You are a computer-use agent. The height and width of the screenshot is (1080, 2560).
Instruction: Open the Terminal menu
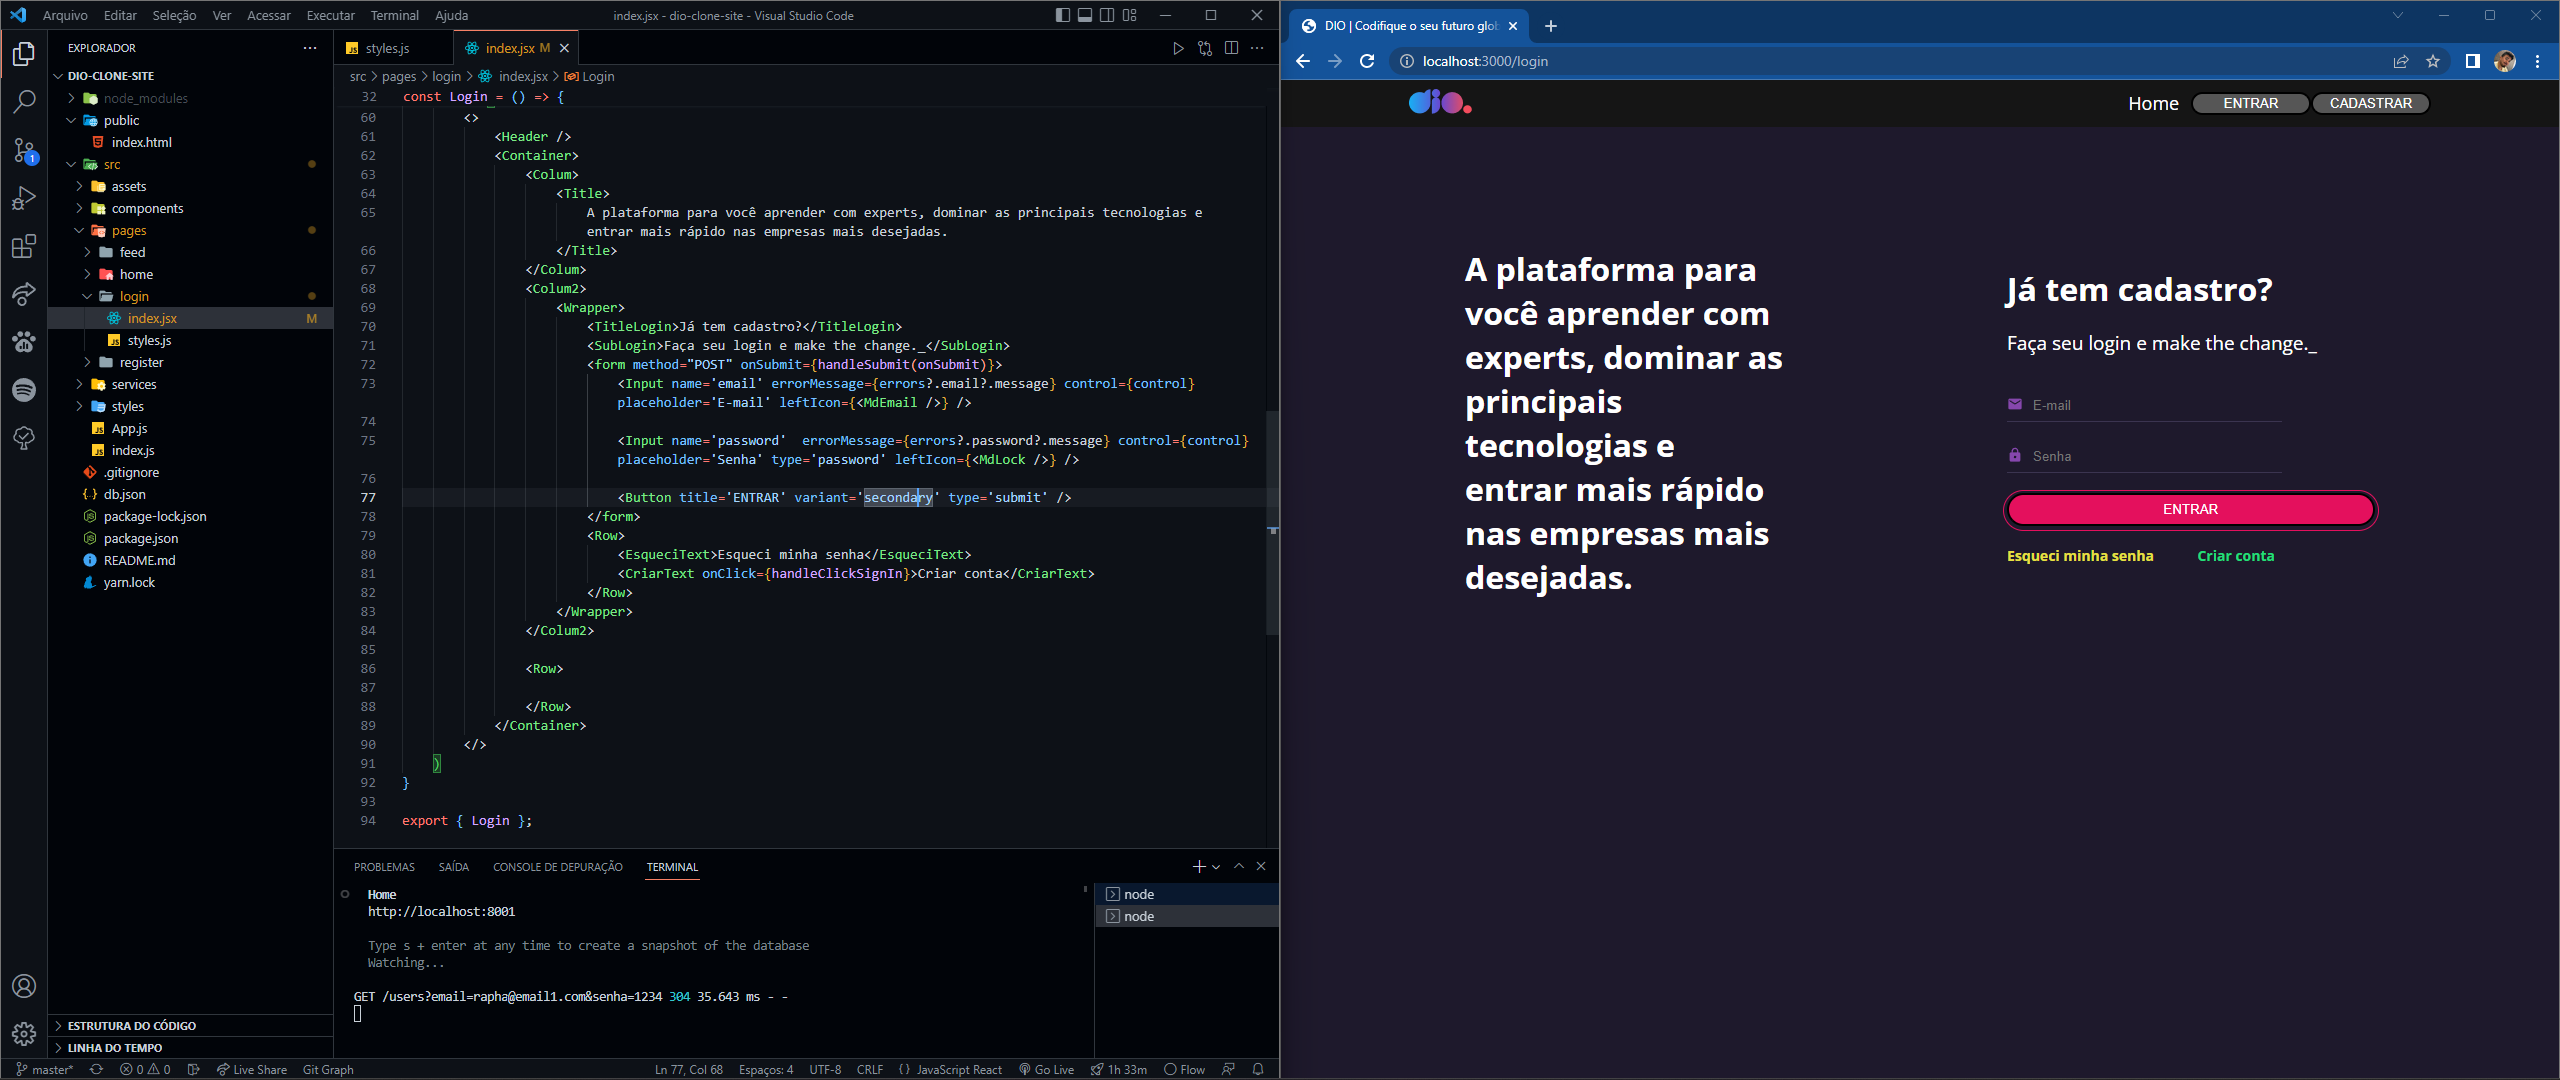[394, 15]
